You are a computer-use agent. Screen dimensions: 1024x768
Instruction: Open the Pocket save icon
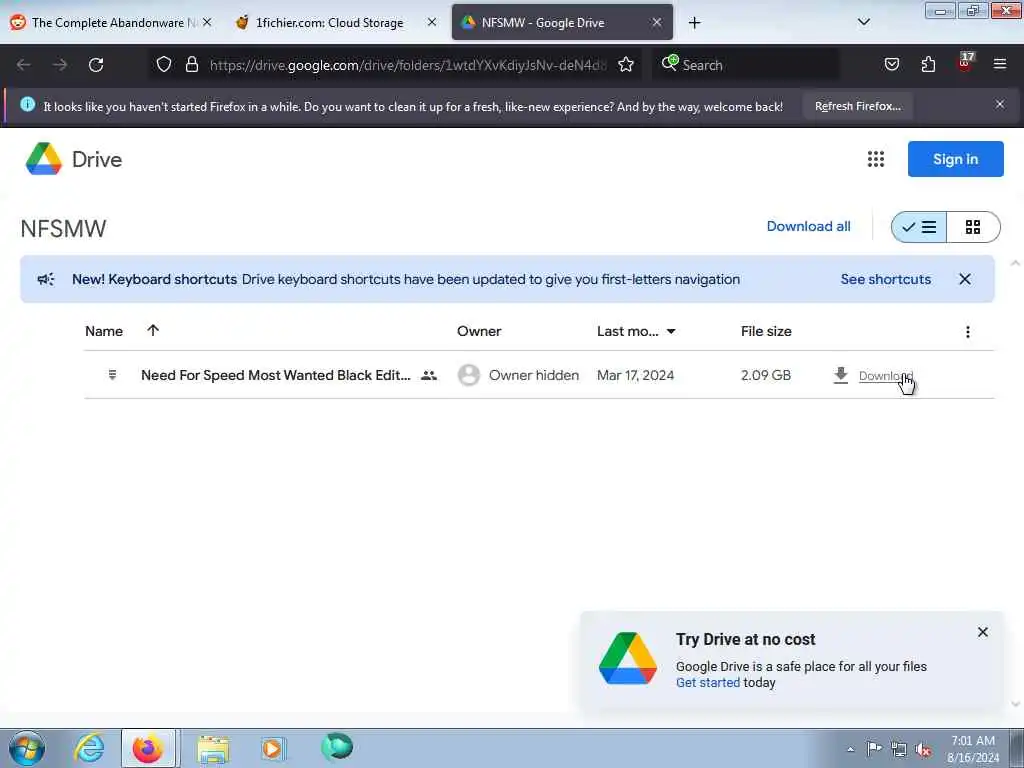891,64
